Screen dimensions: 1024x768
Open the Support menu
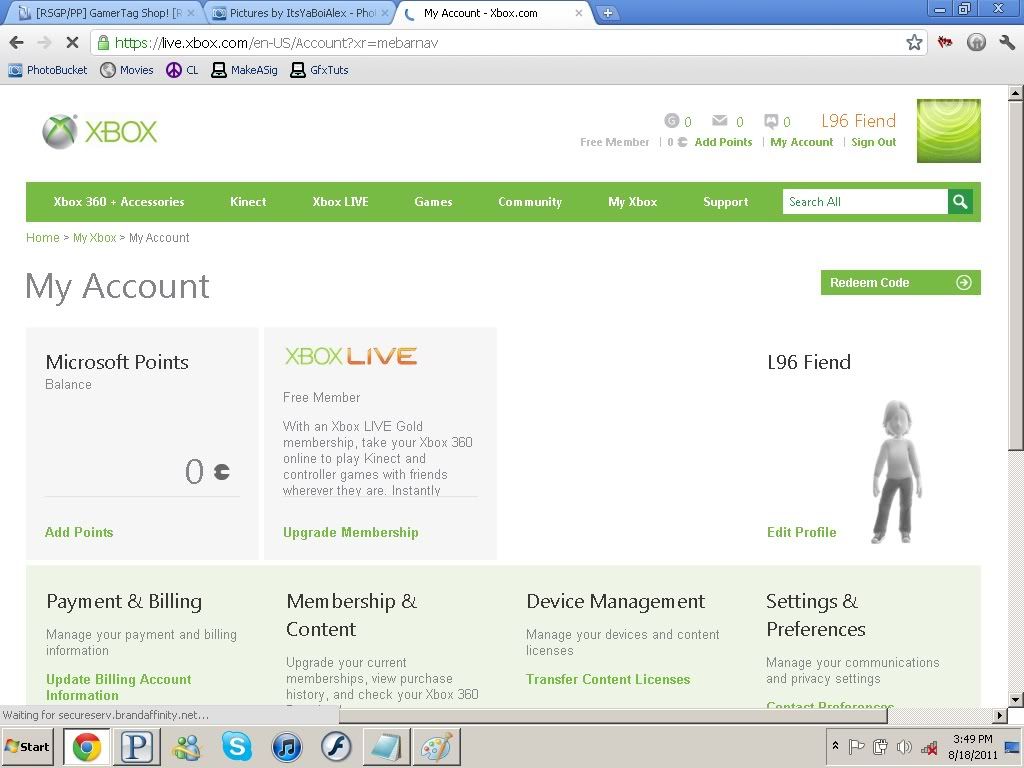point(726,202)
